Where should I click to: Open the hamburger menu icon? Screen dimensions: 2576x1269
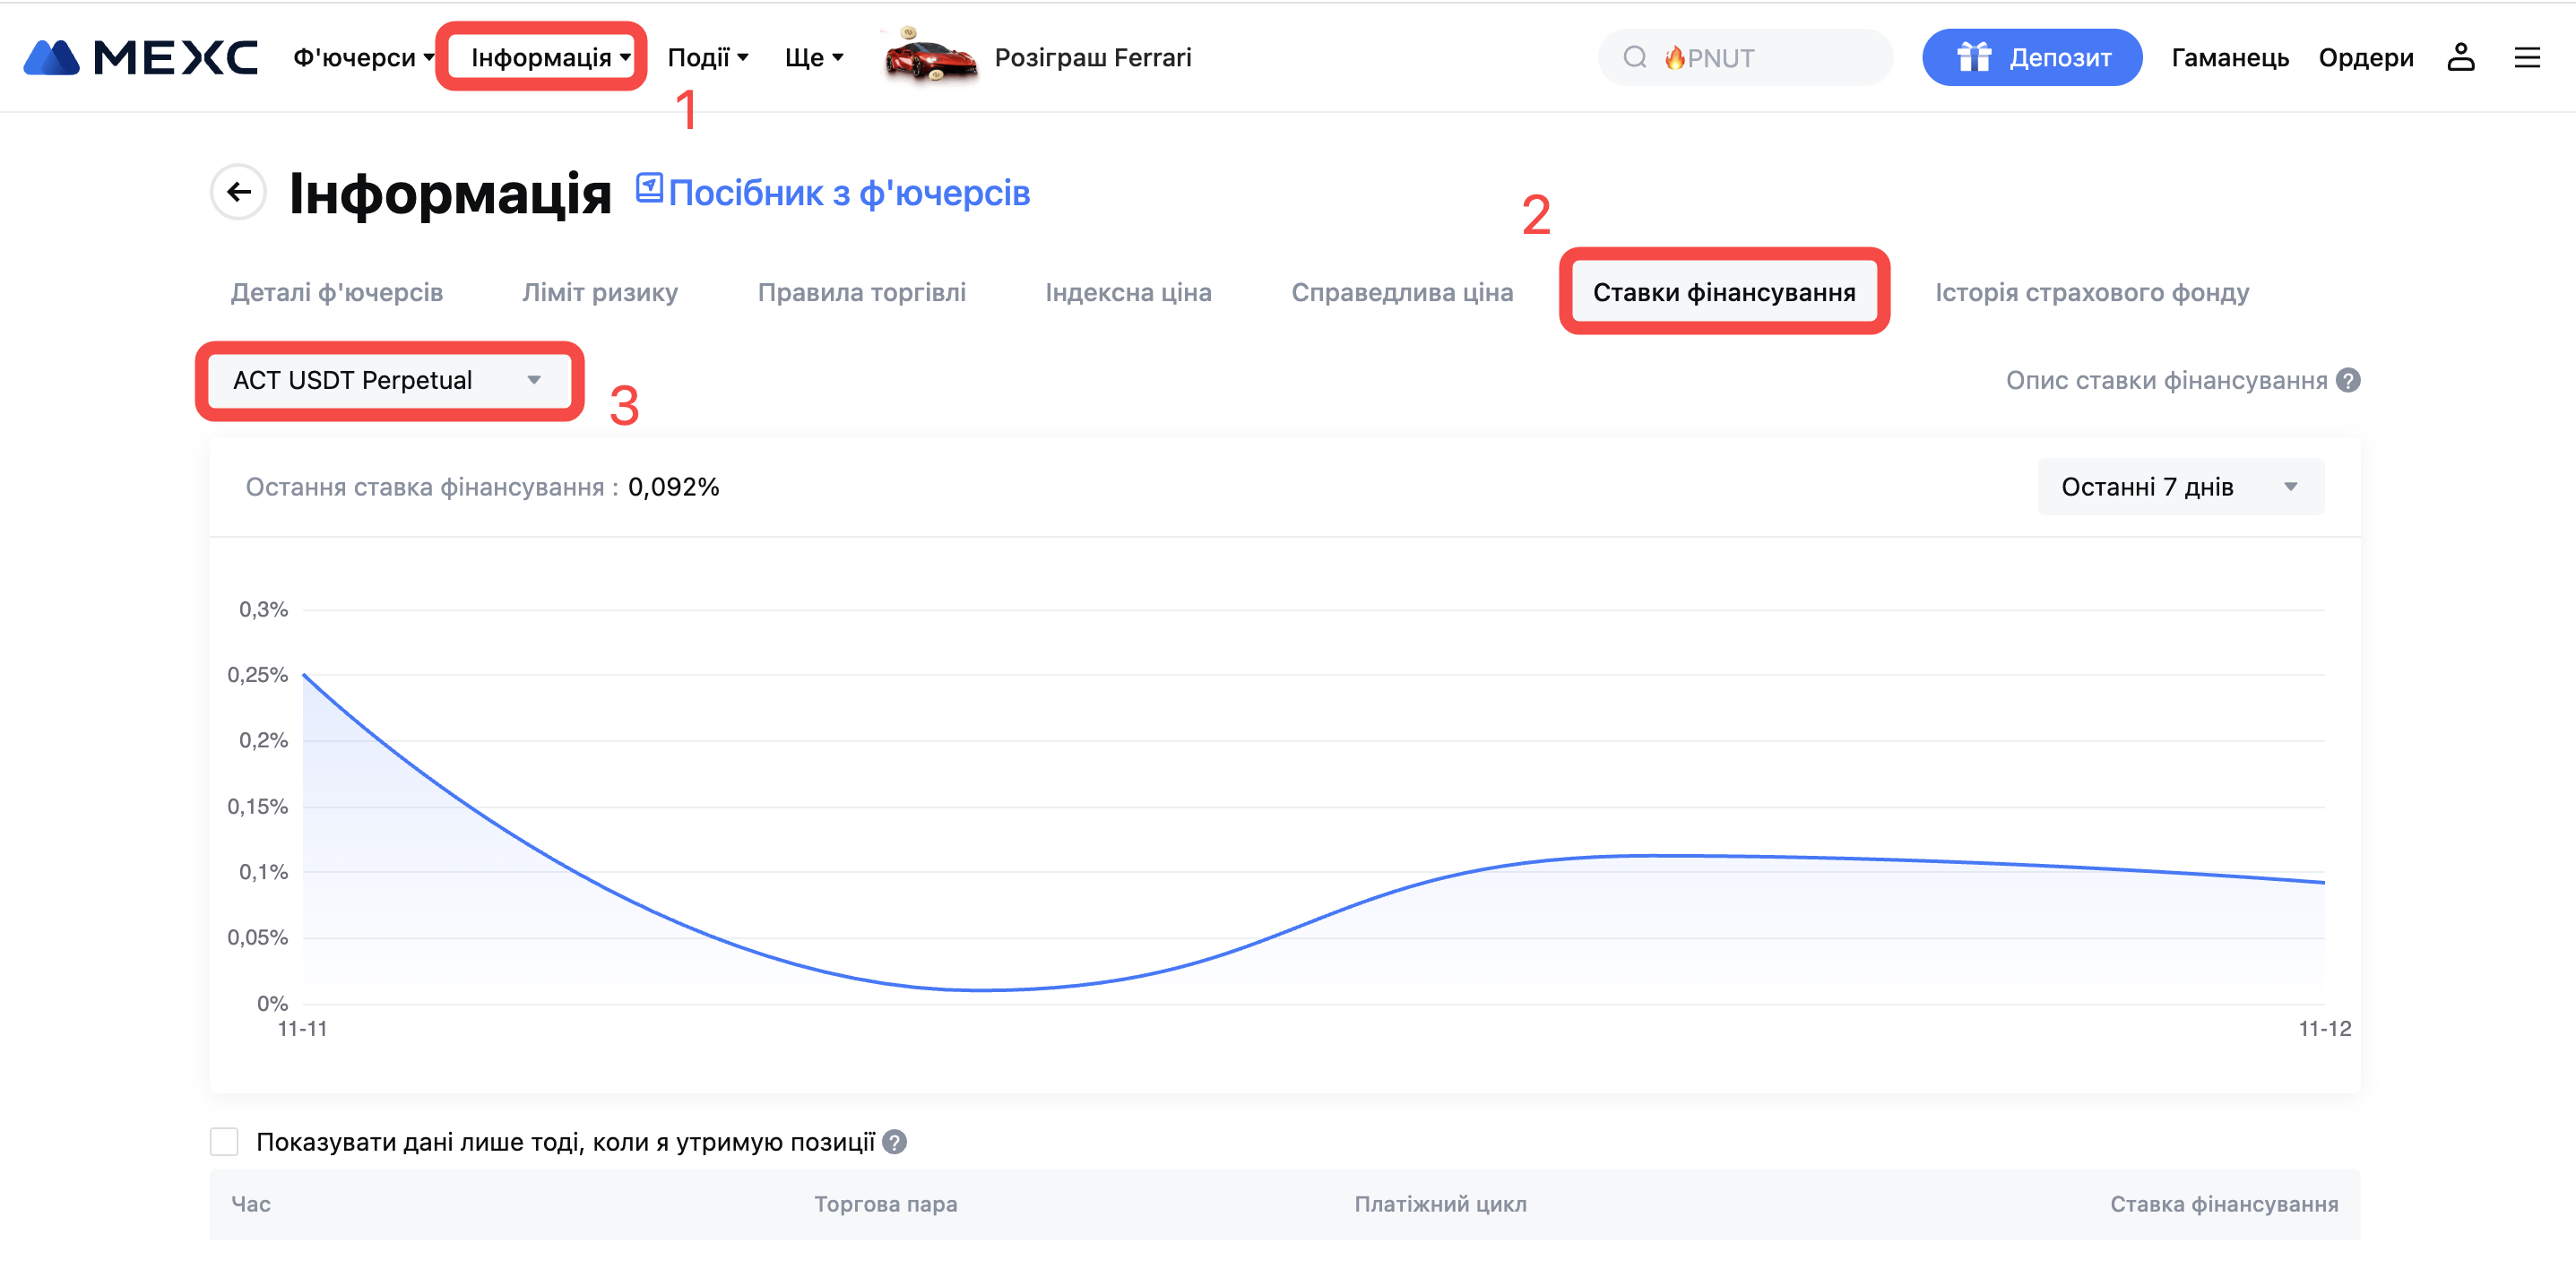pos(2527,58)
